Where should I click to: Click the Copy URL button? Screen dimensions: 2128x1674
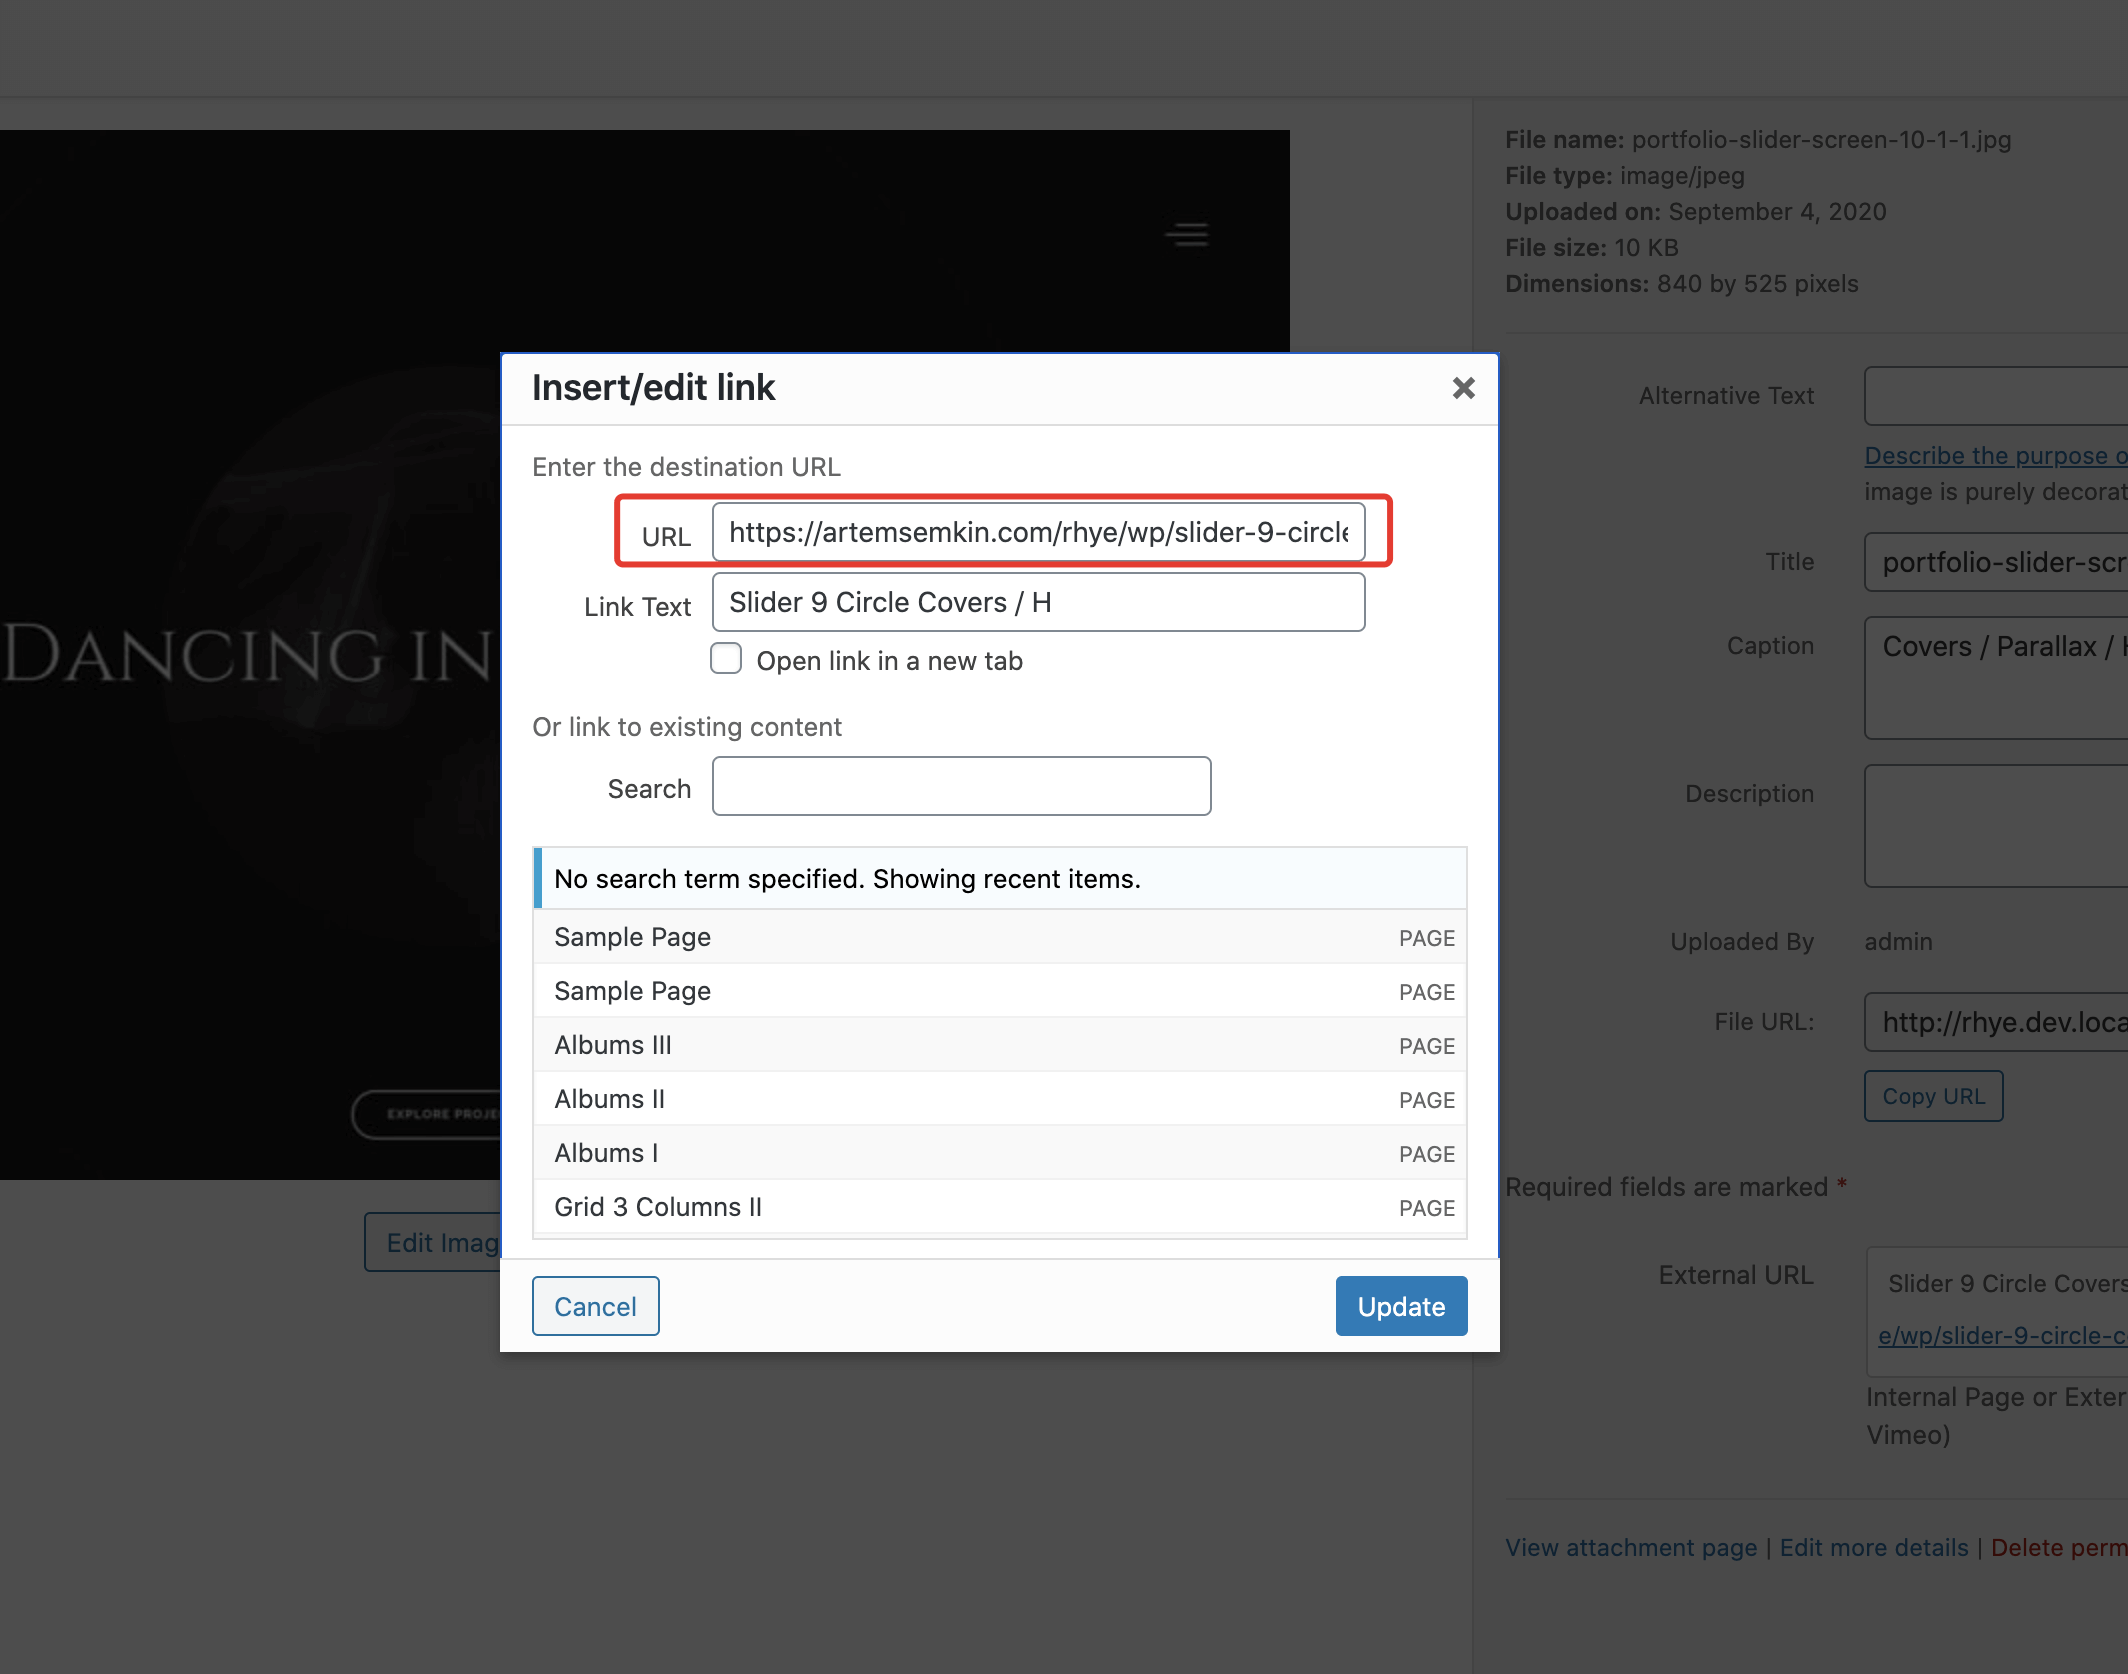pos(1933,1096)
